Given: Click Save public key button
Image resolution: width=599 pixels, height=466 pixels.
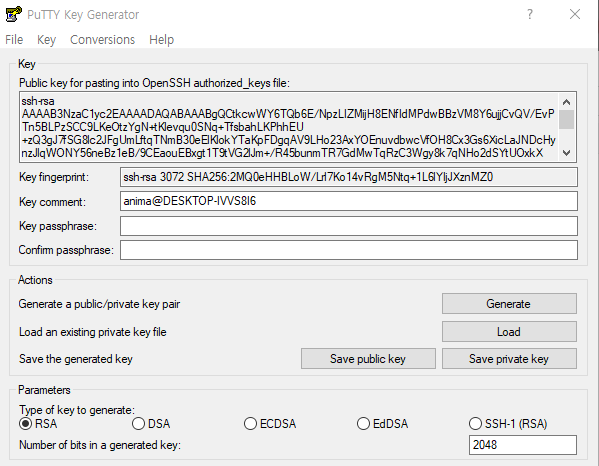Looking at the screenshot, I should pyautogui.click(x=368, y=359).
